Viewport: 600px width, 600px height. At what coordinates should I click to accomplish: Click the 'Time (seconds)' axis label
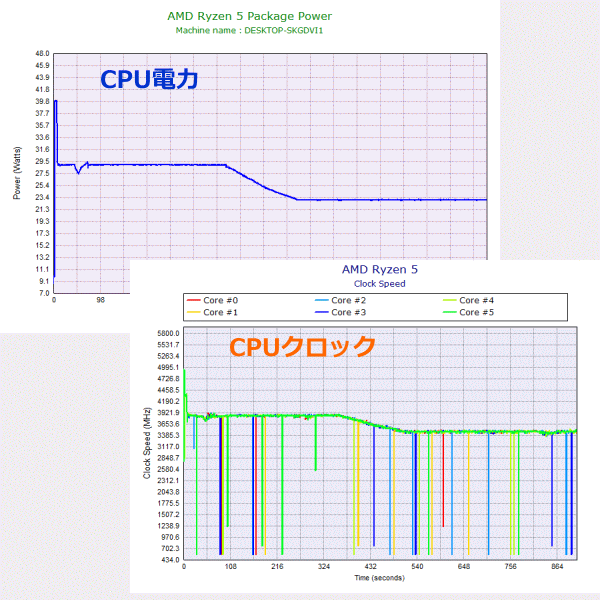(379, 578)
